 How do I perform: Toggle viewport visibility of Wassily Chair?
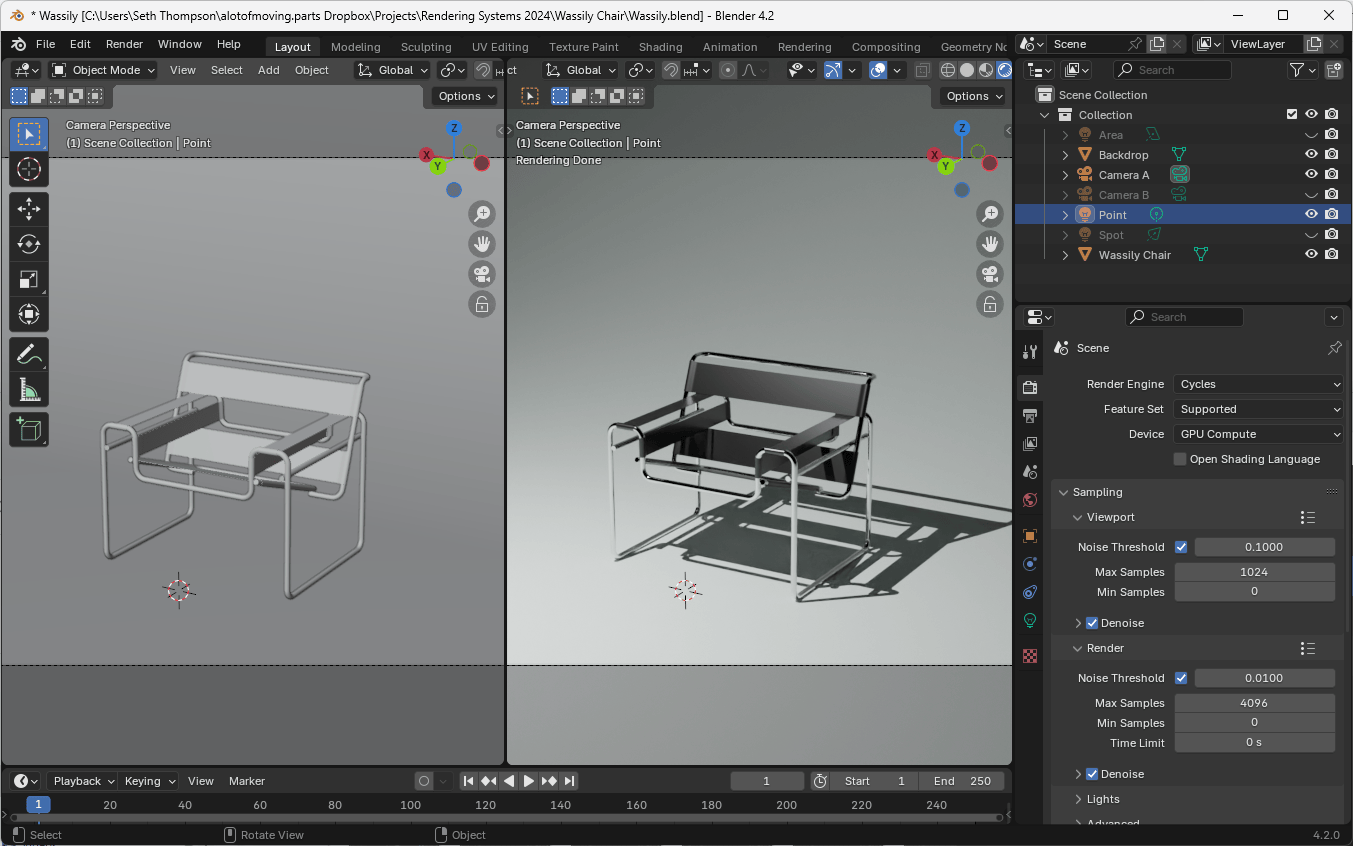coord(1311,255)
